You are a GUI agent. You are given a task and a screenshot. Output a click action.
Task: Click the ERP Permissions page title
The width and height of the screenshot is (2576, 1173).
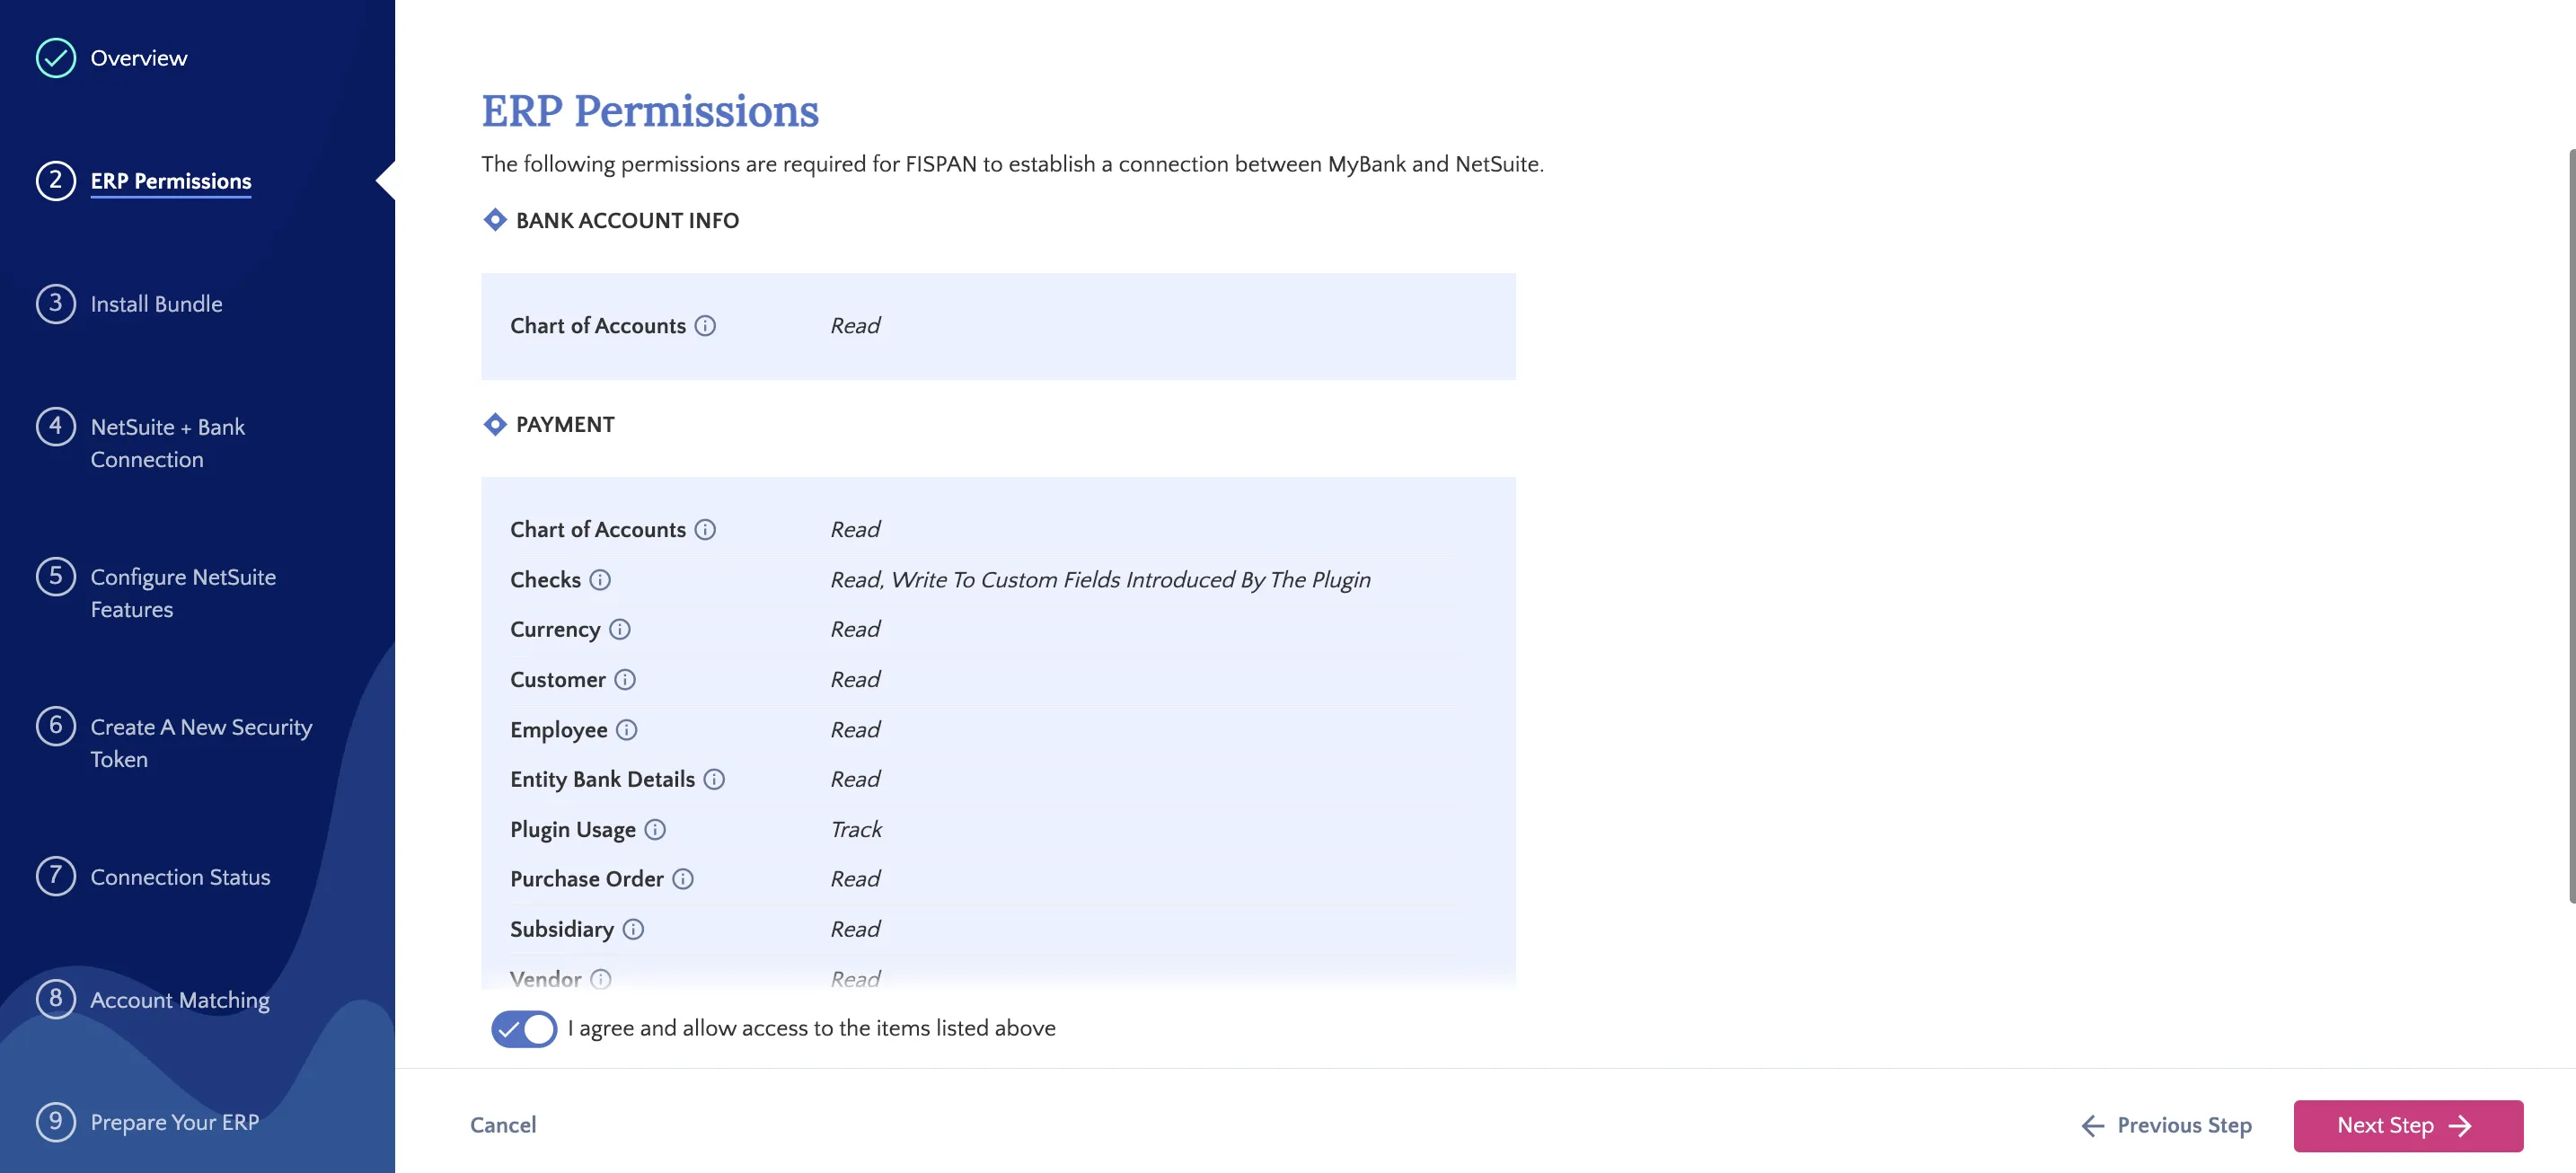point(650,111)
